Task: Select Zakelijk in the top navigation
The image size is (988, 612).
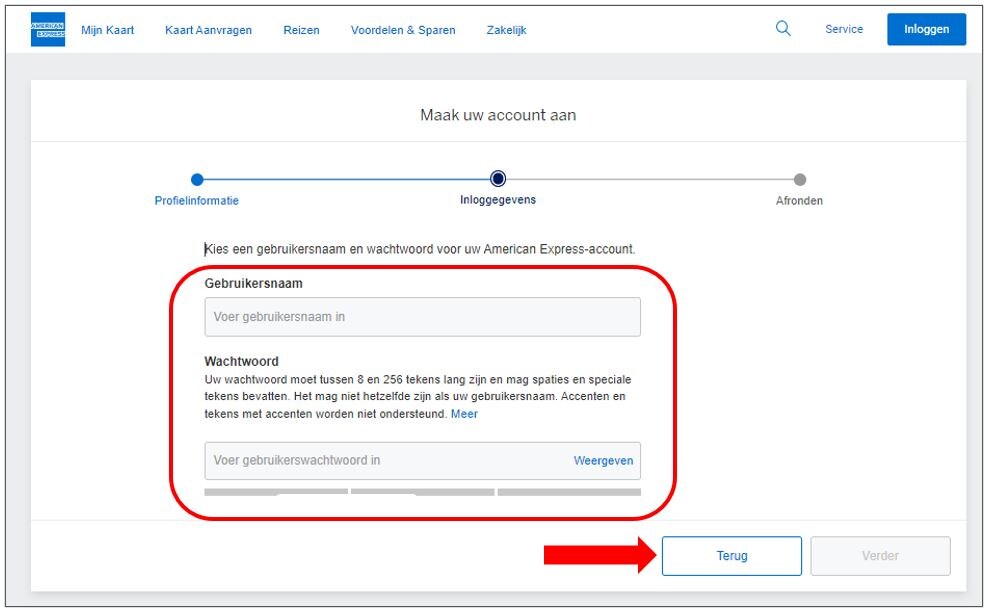Action: click(506, 30)
